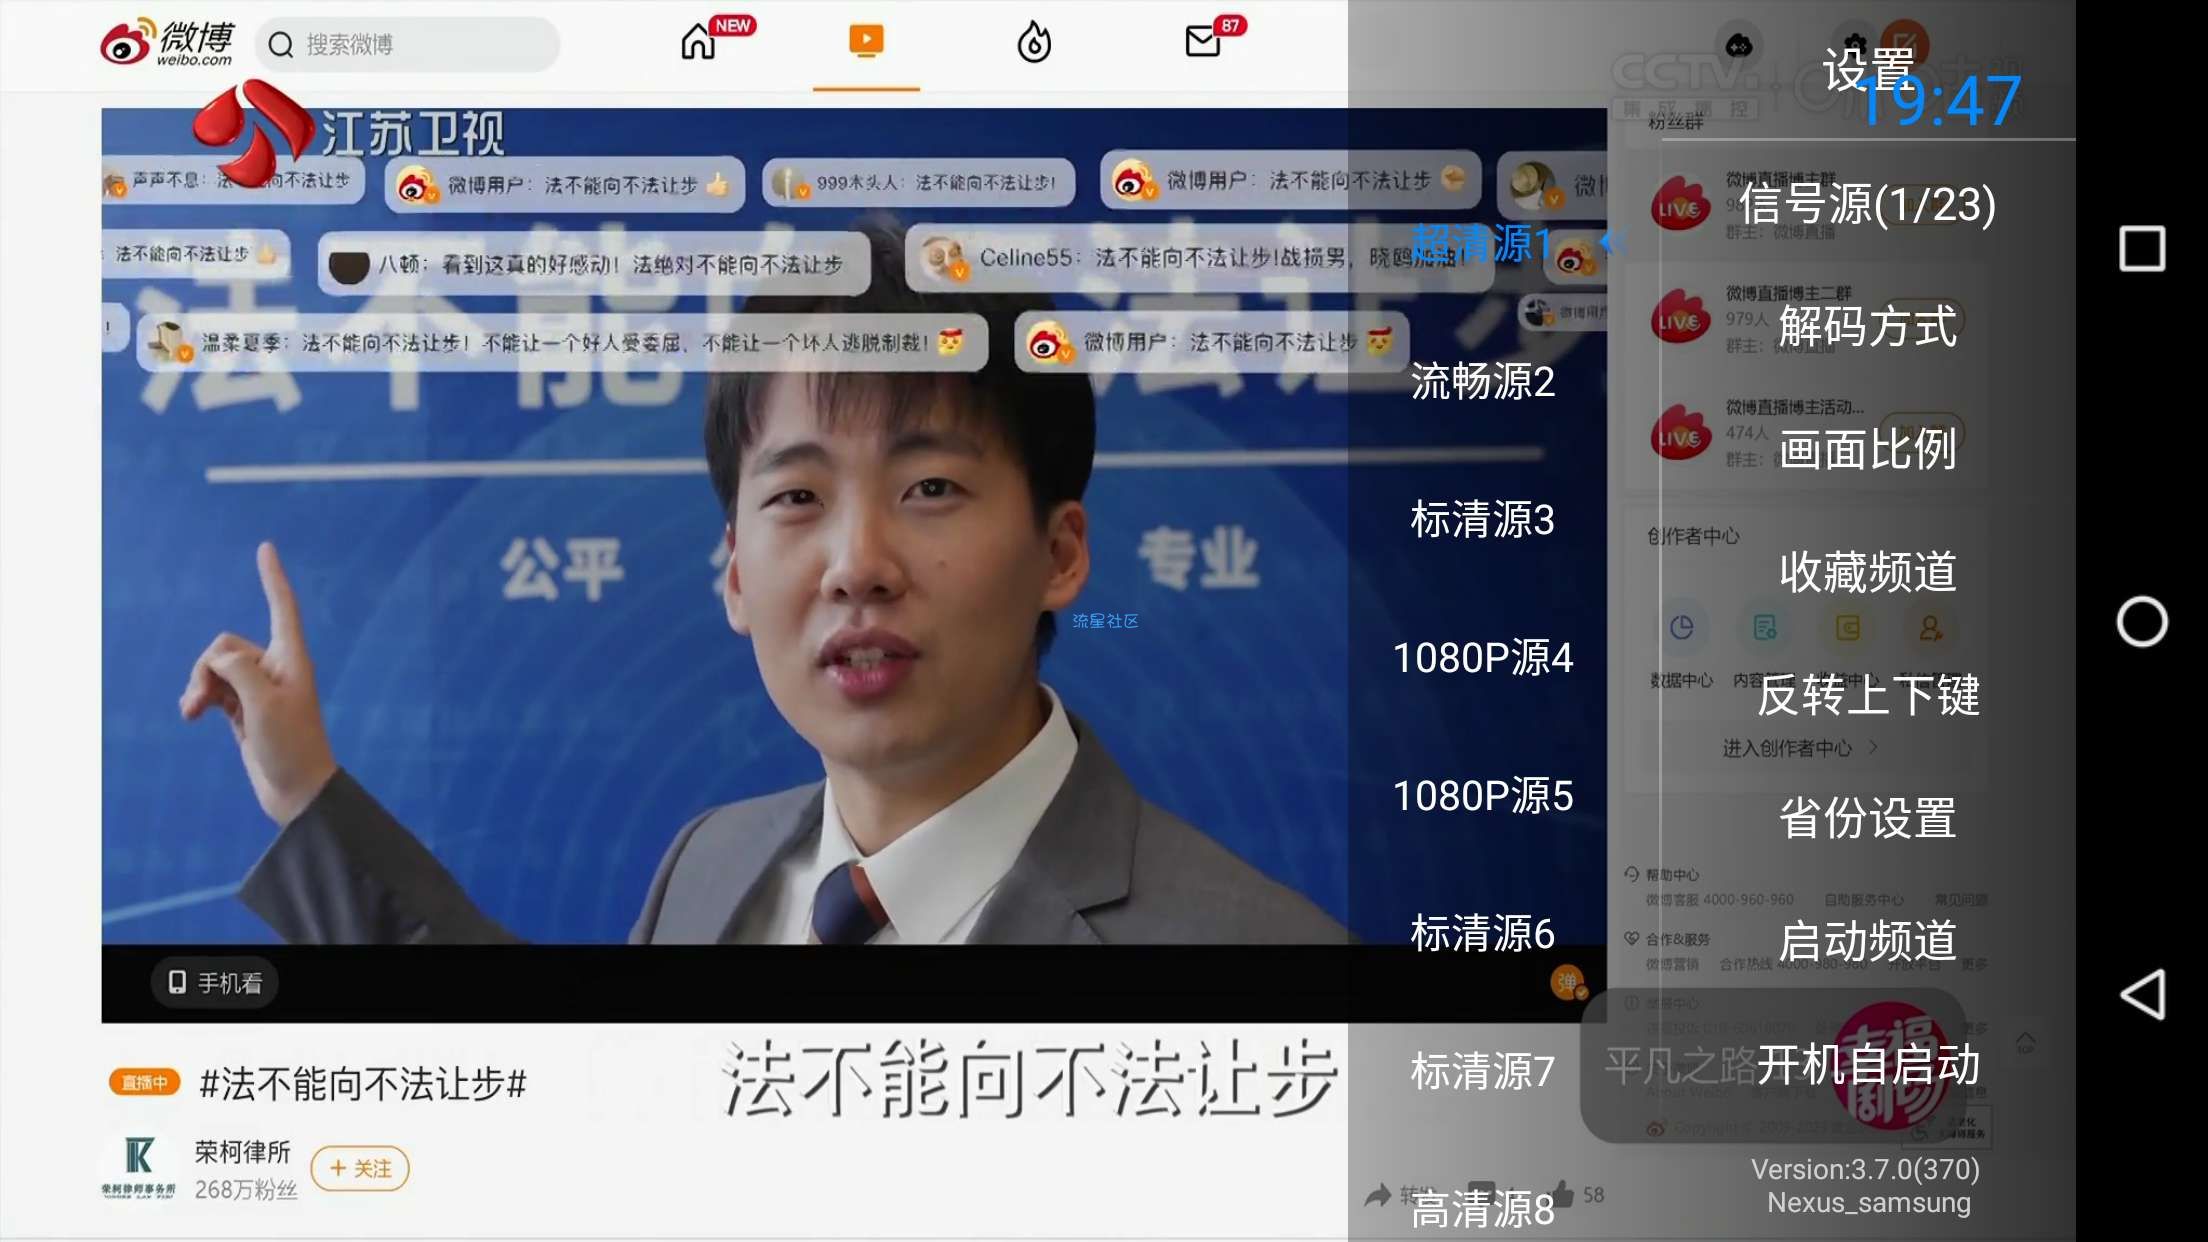The width and height of the screenshot is (2208, 1242).
Task: Open the 荣柯律所 avatar
Action: 139,1166
